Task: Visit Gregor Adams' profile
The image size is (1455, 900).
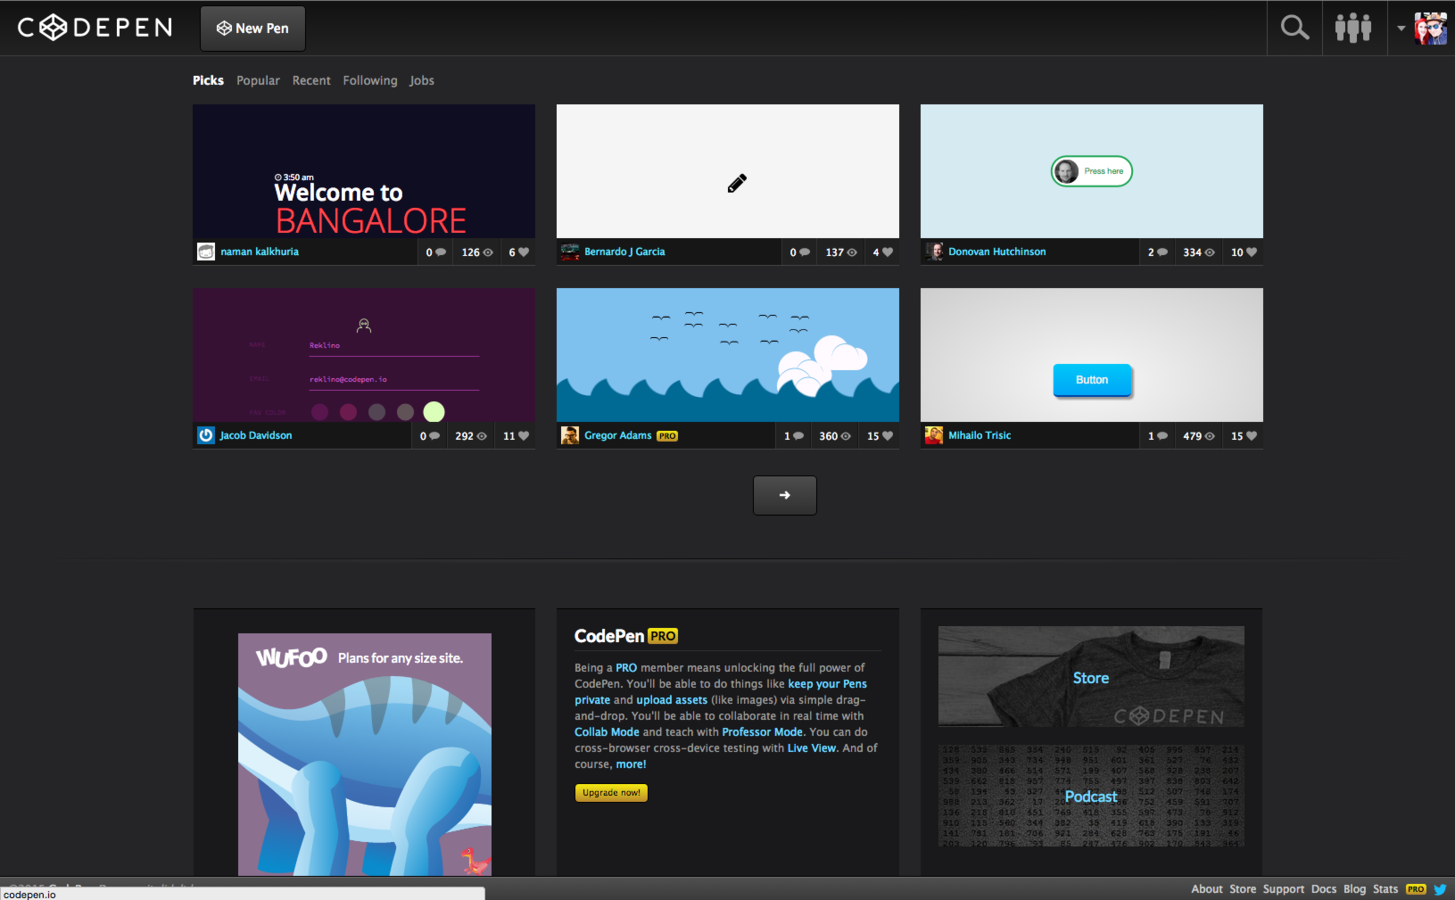Action: pos(618,436)
